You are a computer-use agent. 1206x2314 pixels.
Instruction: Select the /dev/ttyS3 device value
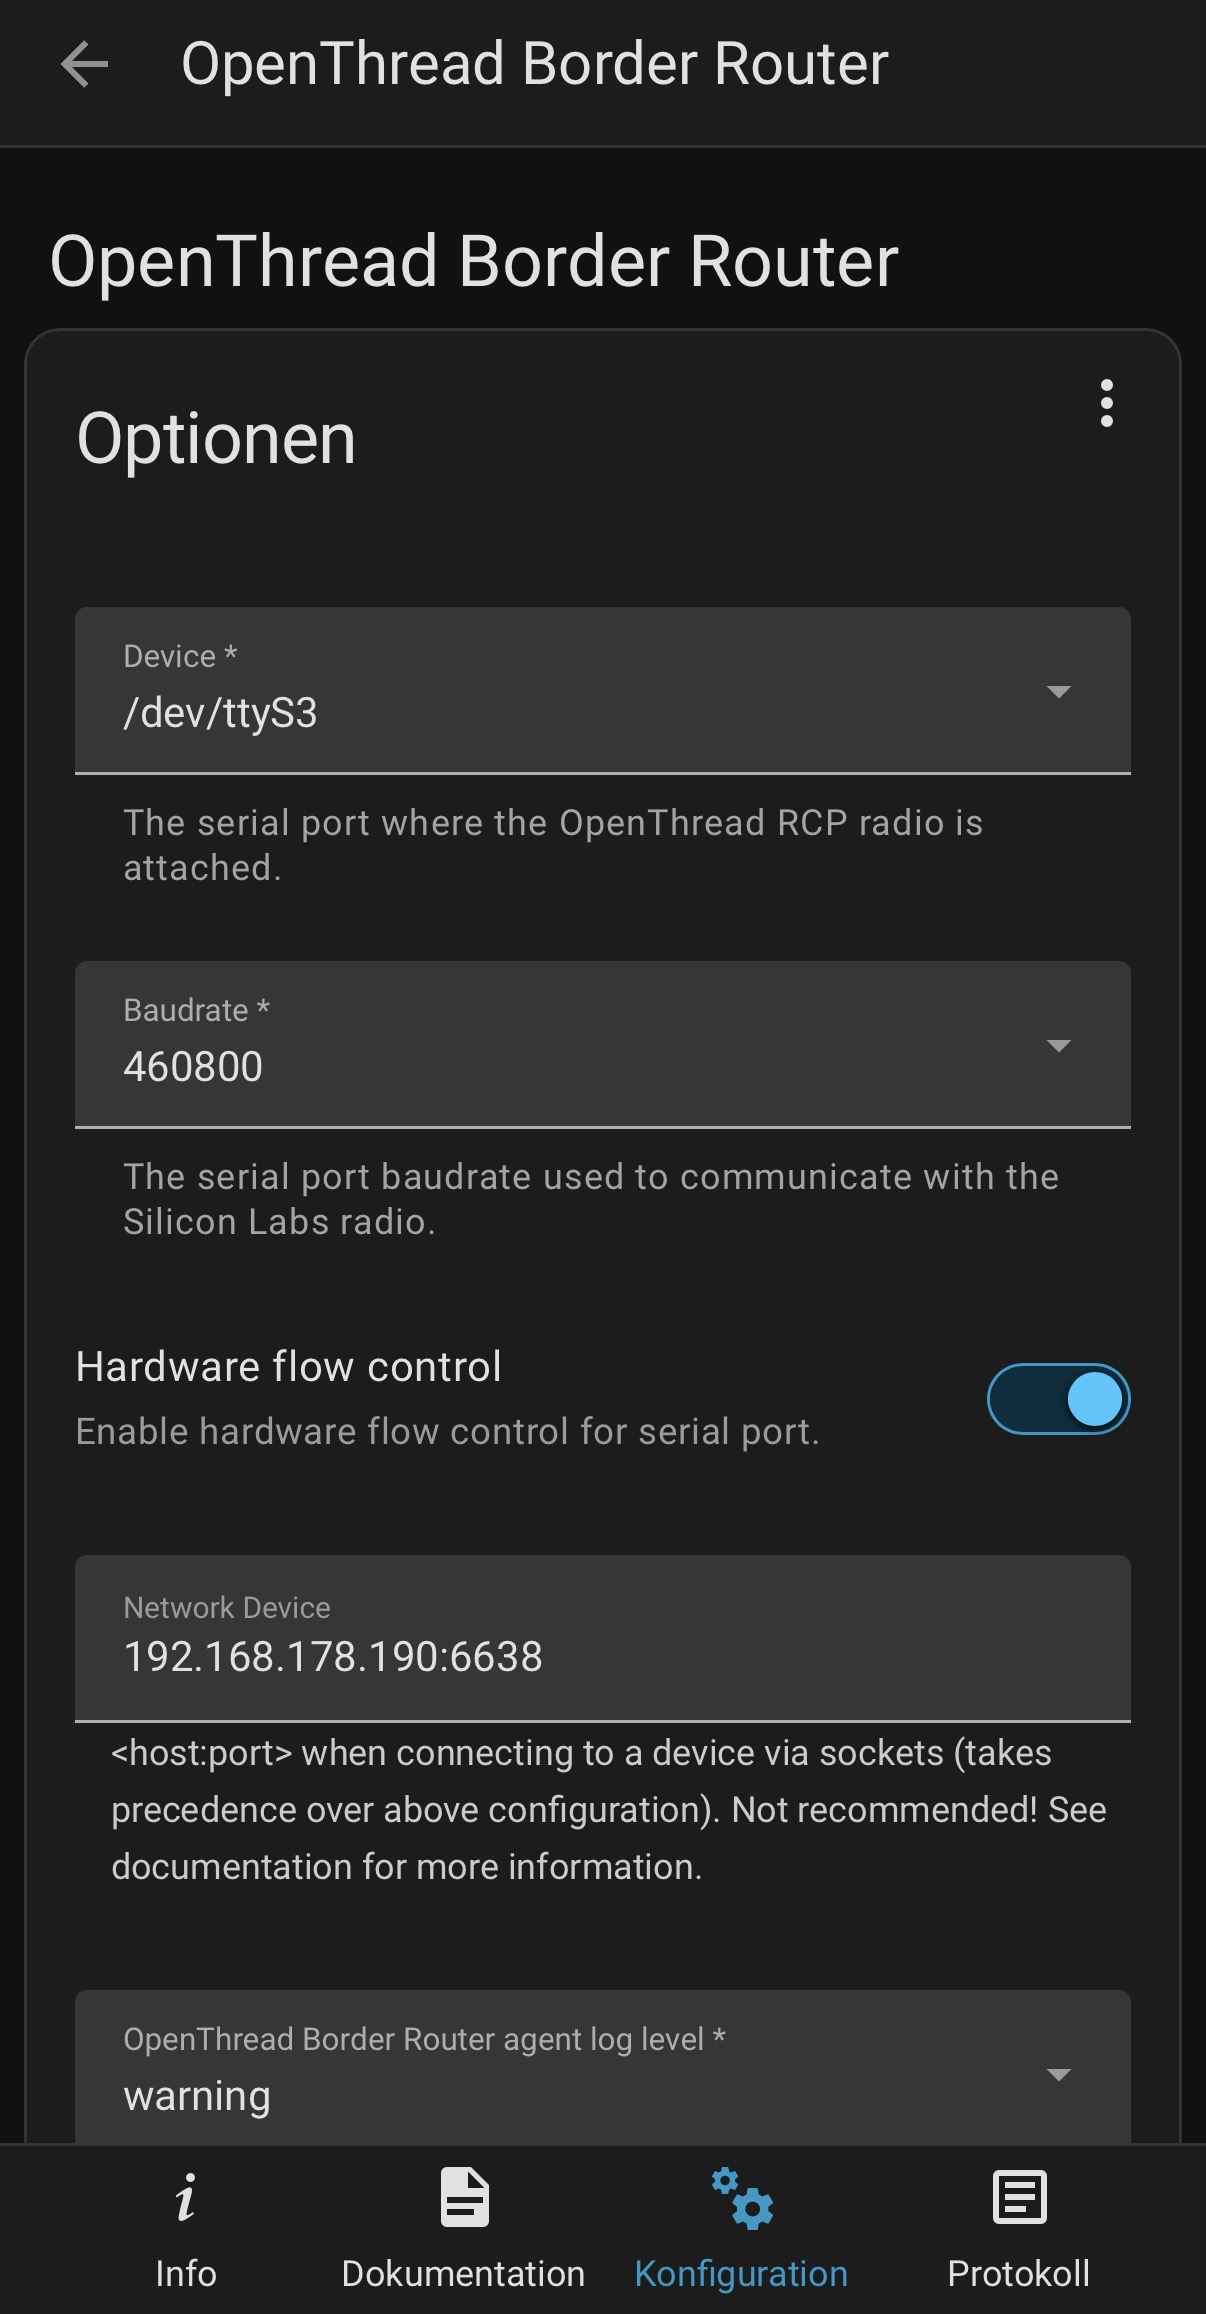click(x=220, y=713)
